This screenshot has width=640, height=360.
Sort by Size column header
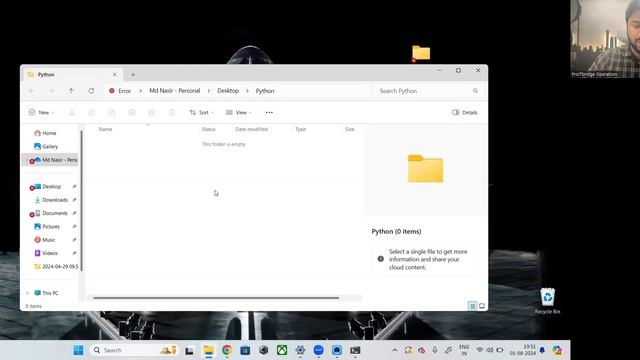pos(350,129)
